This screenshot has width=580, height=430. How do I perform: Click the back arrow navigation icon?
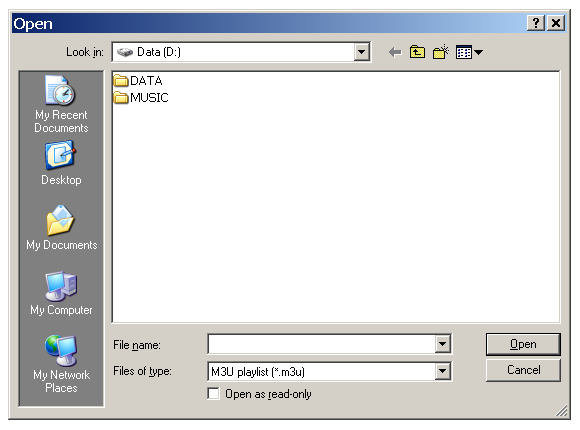pos(395,52)
